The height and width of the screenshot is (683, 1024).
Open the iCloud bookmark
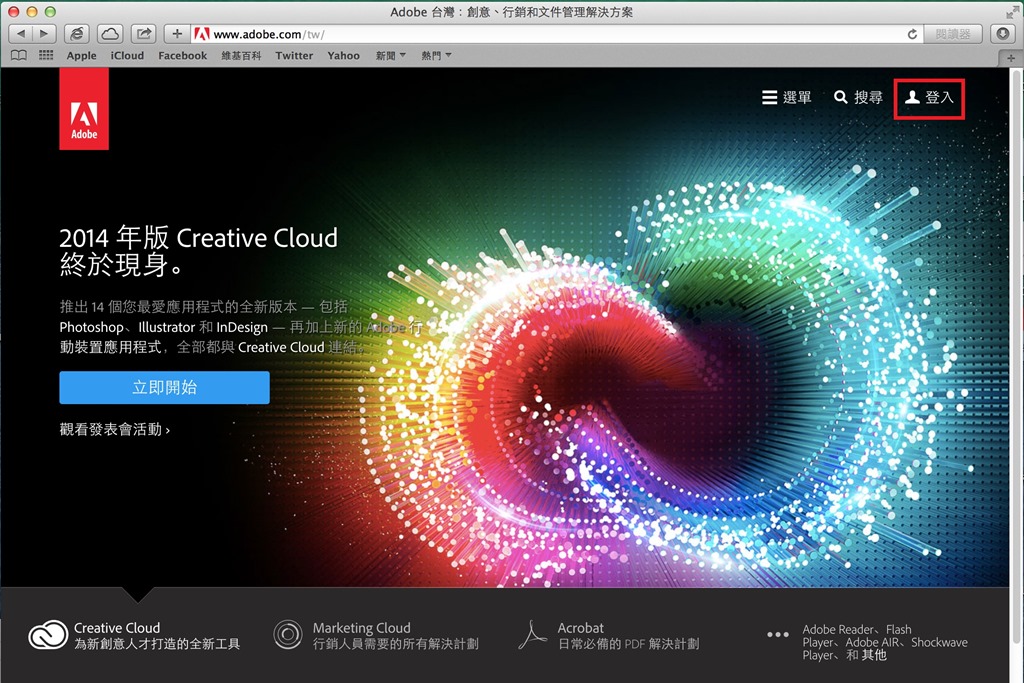(x=127, y=56)
